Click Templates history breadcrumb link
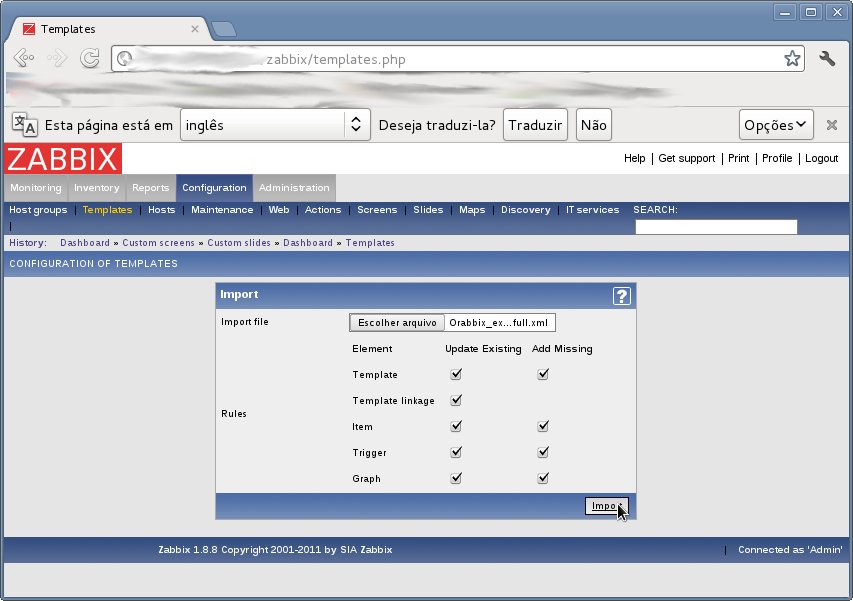 coord(370,243)
